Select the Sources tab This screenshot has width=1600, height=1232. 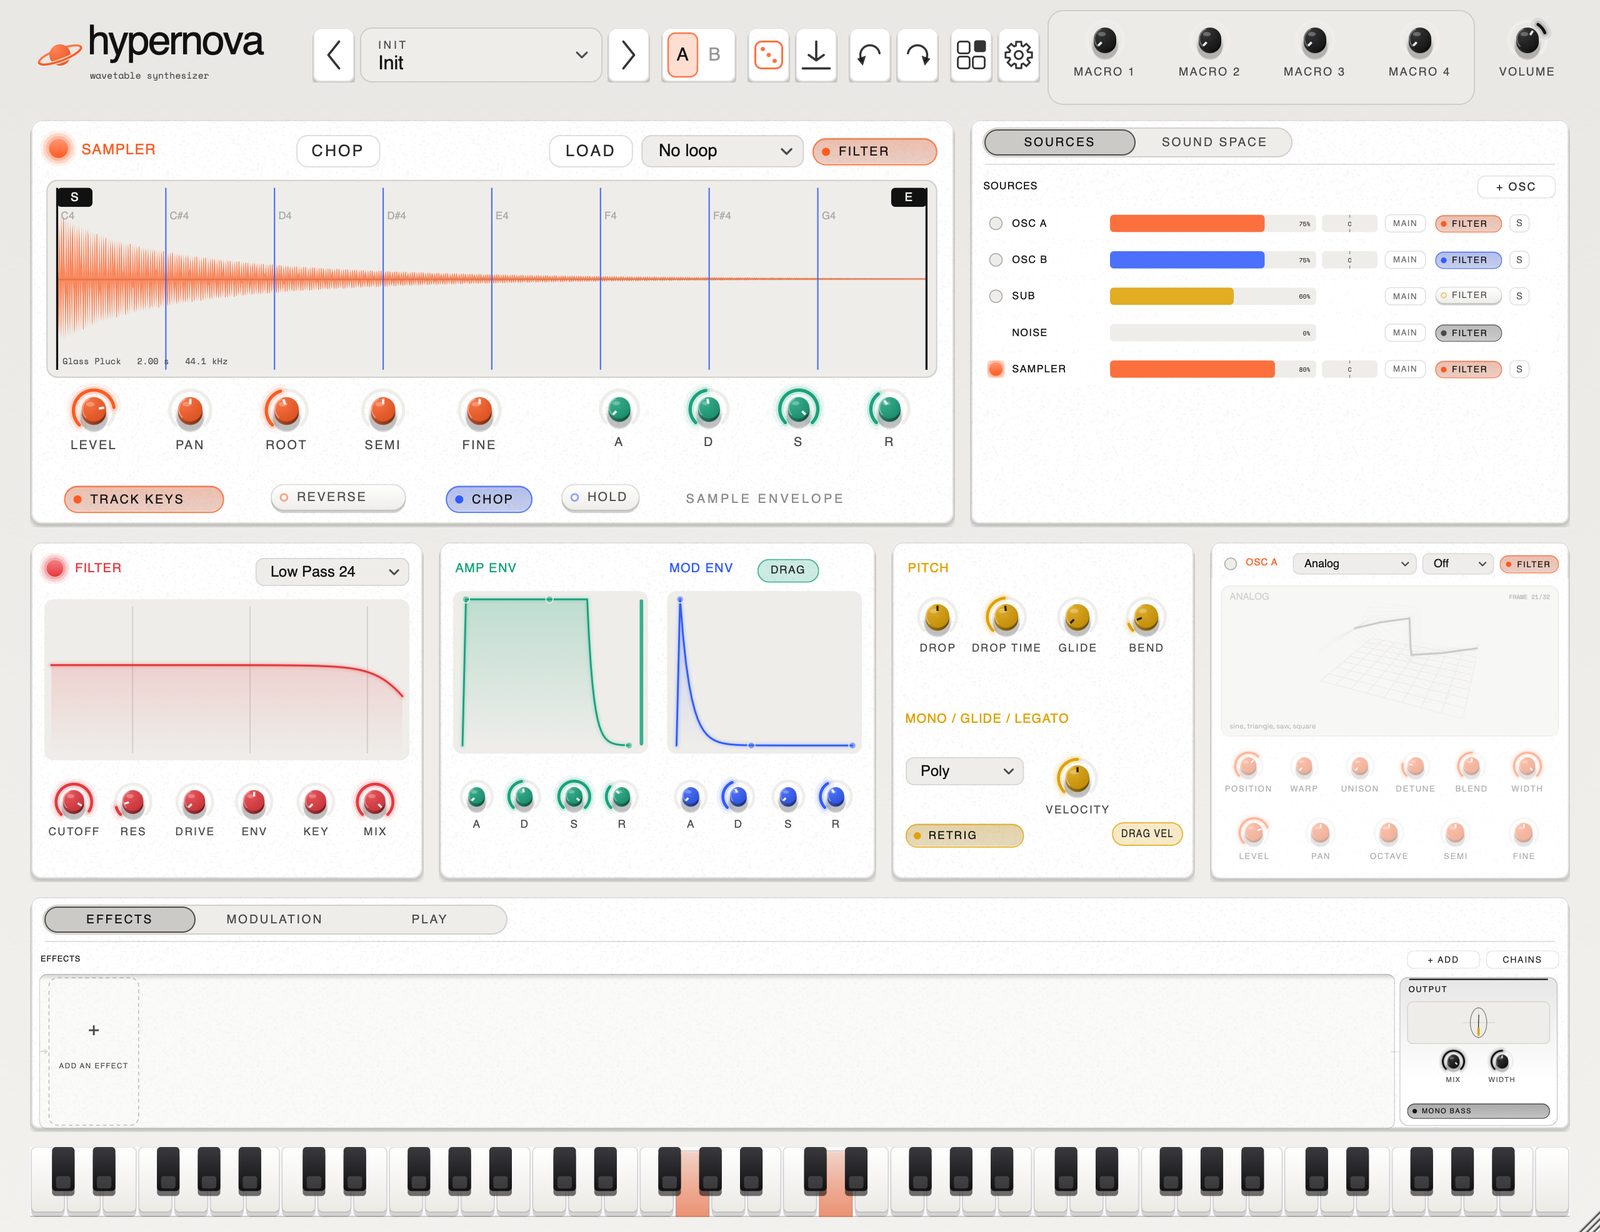[1059, 142]
